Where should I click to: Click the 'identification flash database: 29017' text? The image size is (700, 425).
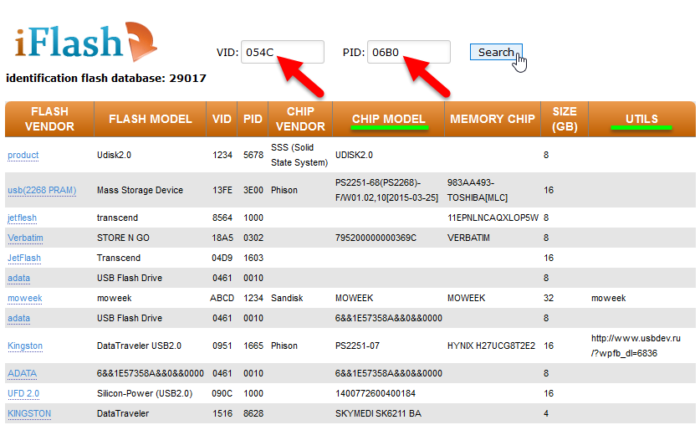click(x=106, y=79)
